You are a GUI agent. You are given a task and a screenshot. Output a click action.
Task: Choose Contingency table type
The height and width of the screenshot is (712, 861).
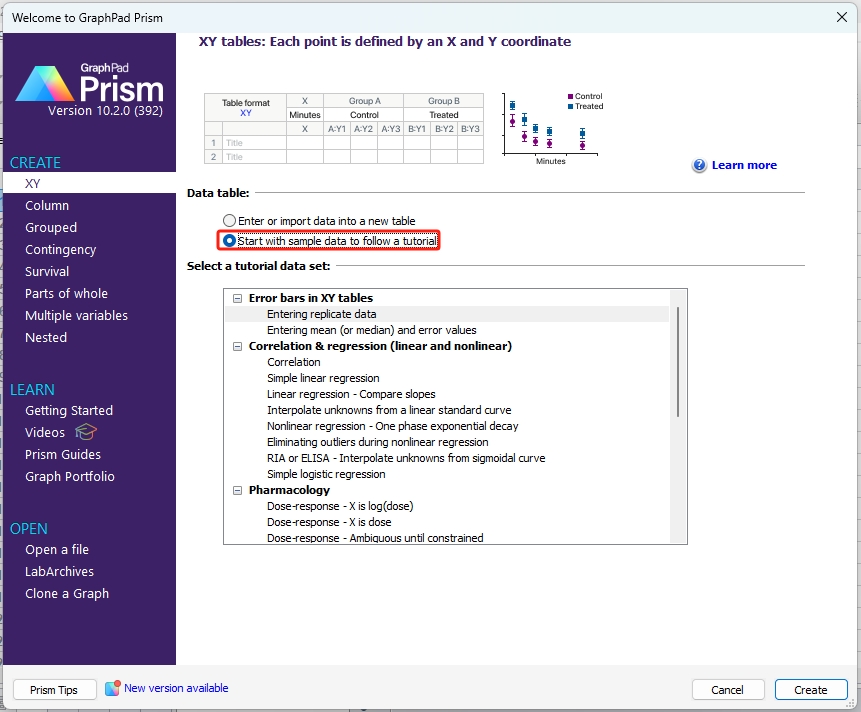coord(60,249)
